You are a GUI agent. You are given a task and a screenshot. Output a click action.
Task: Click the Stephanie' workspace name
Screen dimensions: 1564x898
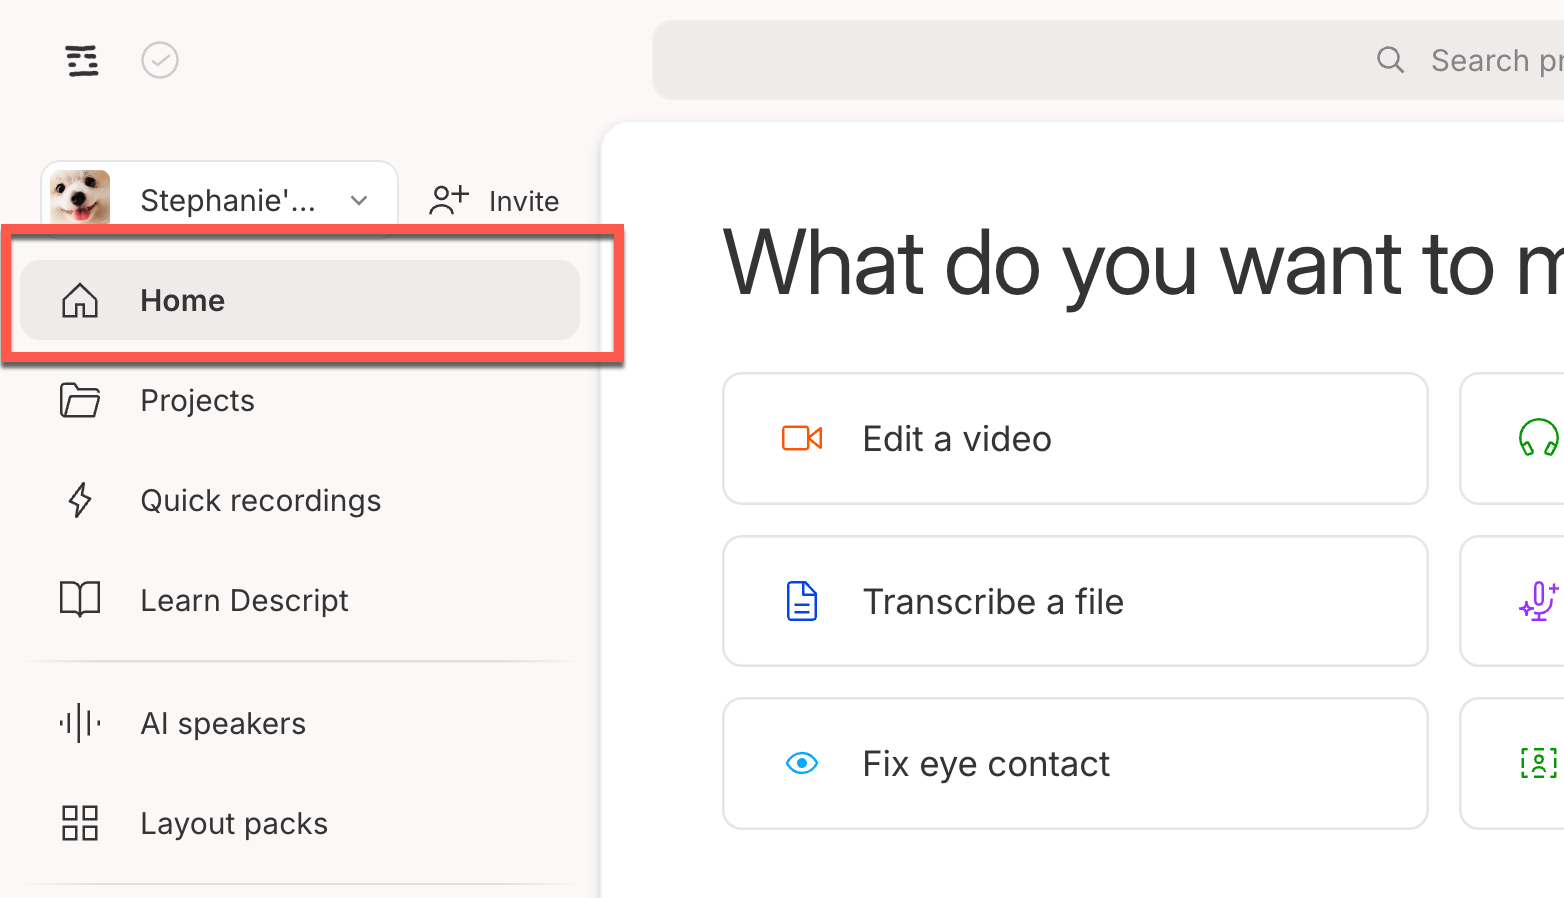click(x=228, y=201)
